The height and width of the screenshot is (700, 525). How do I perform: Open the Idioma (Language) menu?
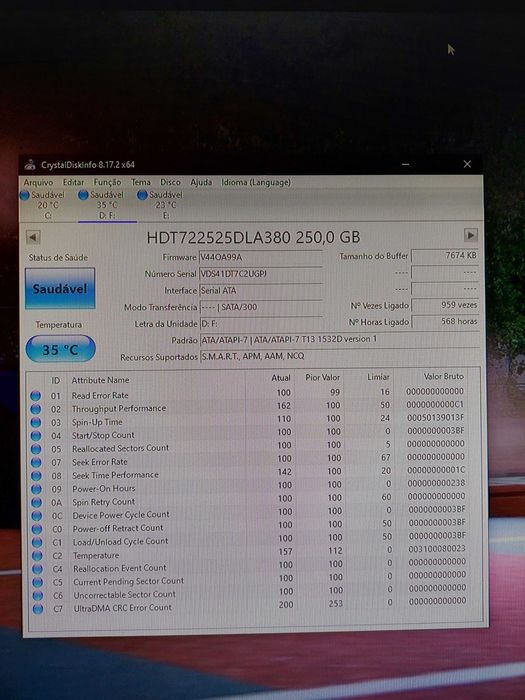coord(256,182)
